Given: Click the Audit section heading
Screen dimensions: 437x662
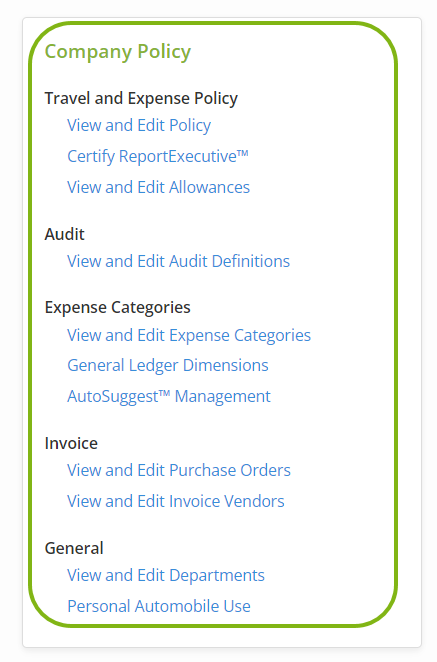Looking at the screenshot, I should 65,234.
